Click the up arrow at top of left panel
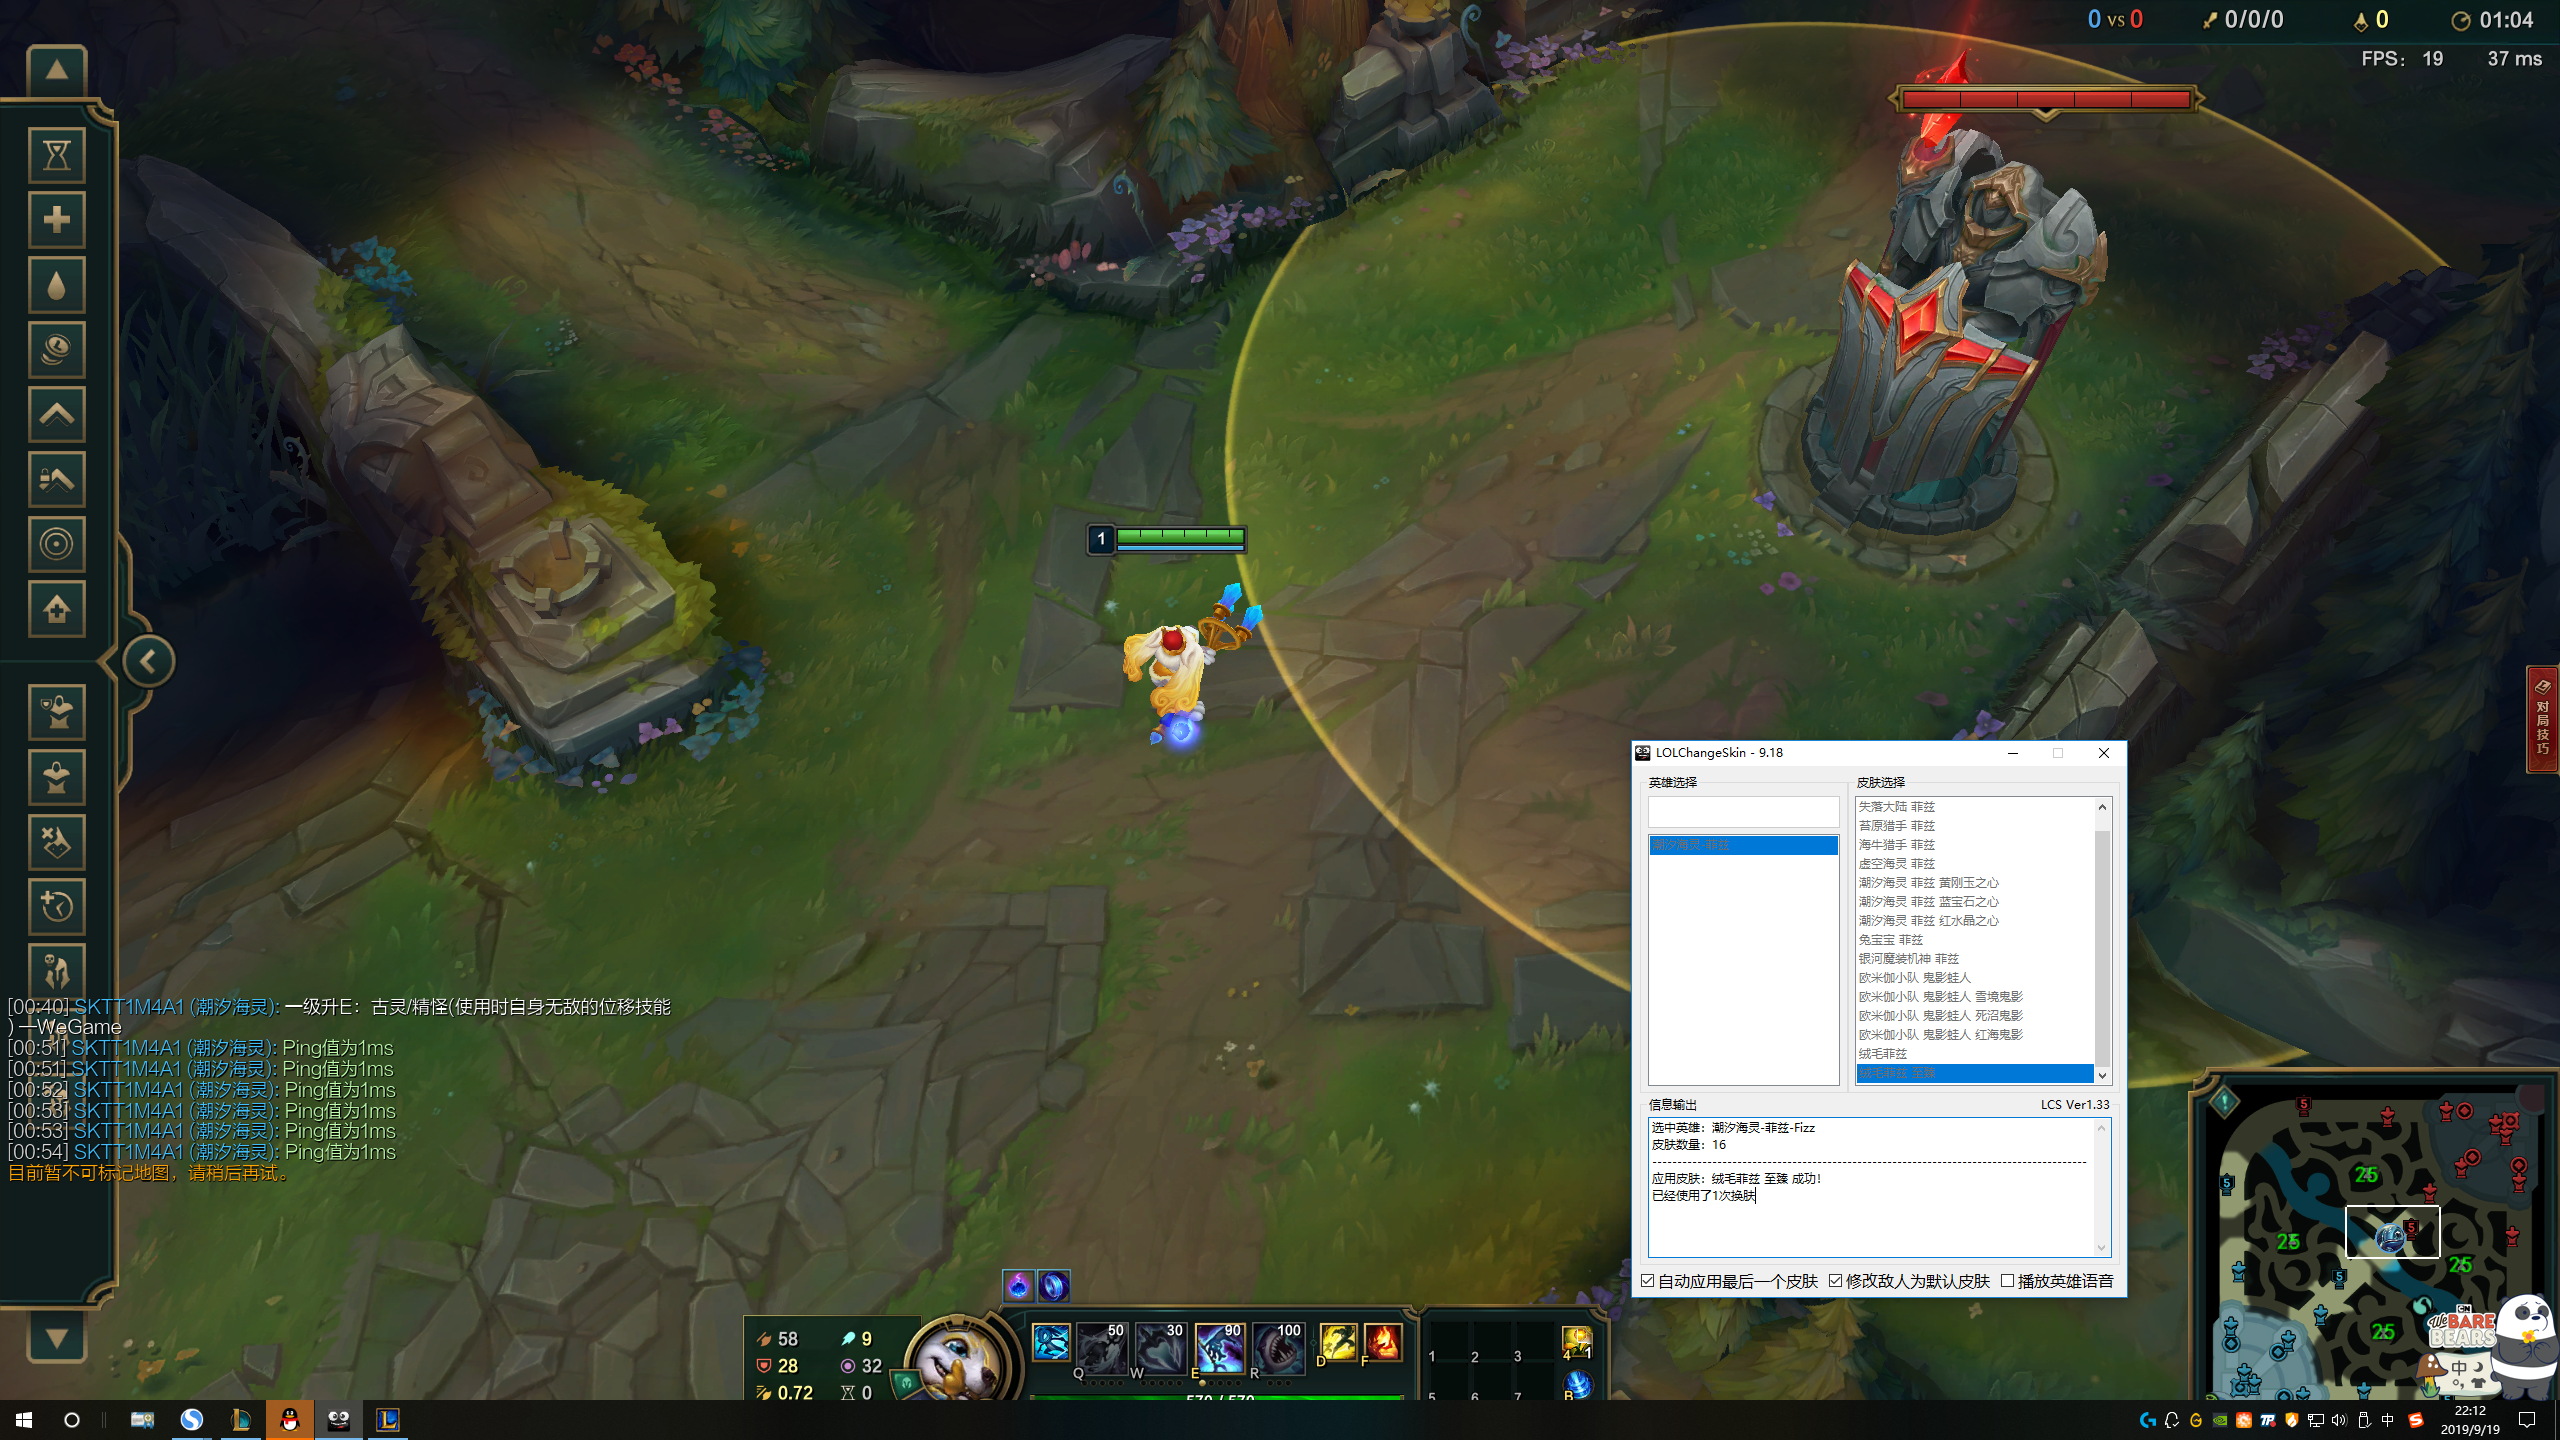 click(x=57, y=70)
